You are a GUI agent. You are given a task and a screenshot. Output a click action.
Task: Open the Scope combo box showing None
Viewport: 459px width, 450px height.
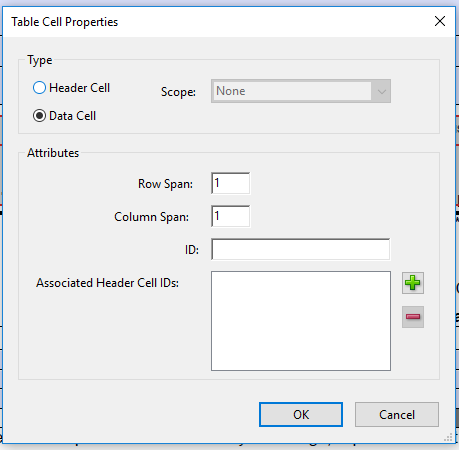301,91
